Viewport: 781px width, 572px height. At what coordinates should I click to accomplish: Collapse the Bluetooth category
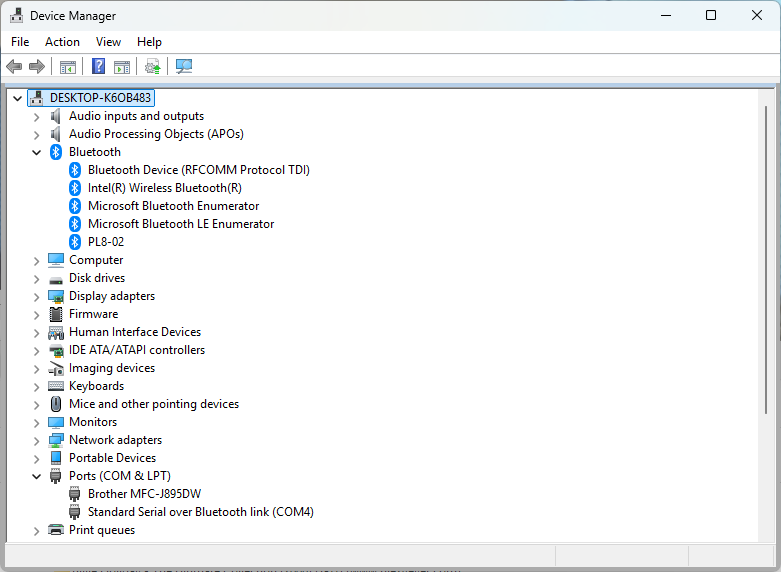[x=37, y=152]
